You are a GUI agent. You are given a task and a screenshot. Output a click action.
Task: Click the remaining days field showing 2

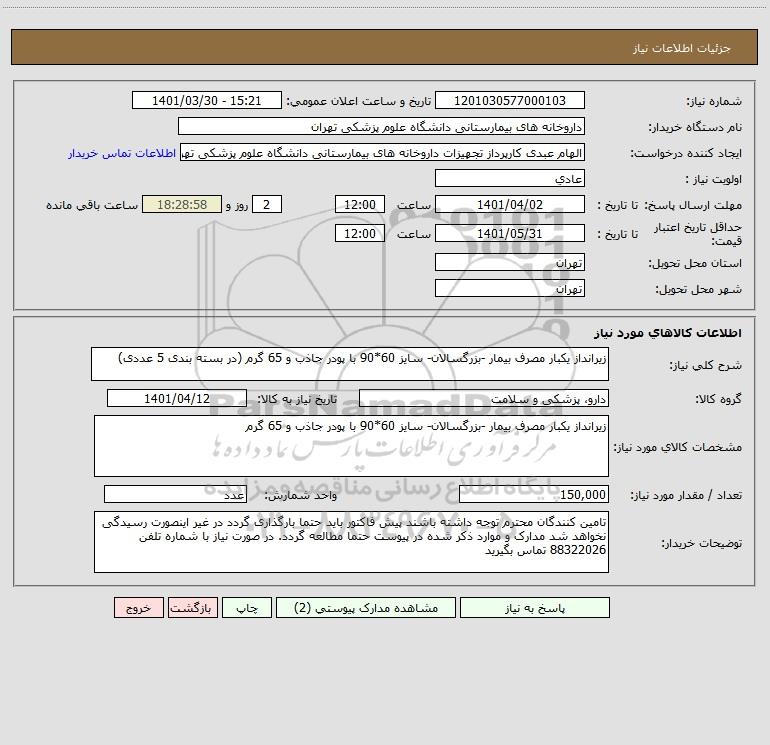tap(267, 204)
